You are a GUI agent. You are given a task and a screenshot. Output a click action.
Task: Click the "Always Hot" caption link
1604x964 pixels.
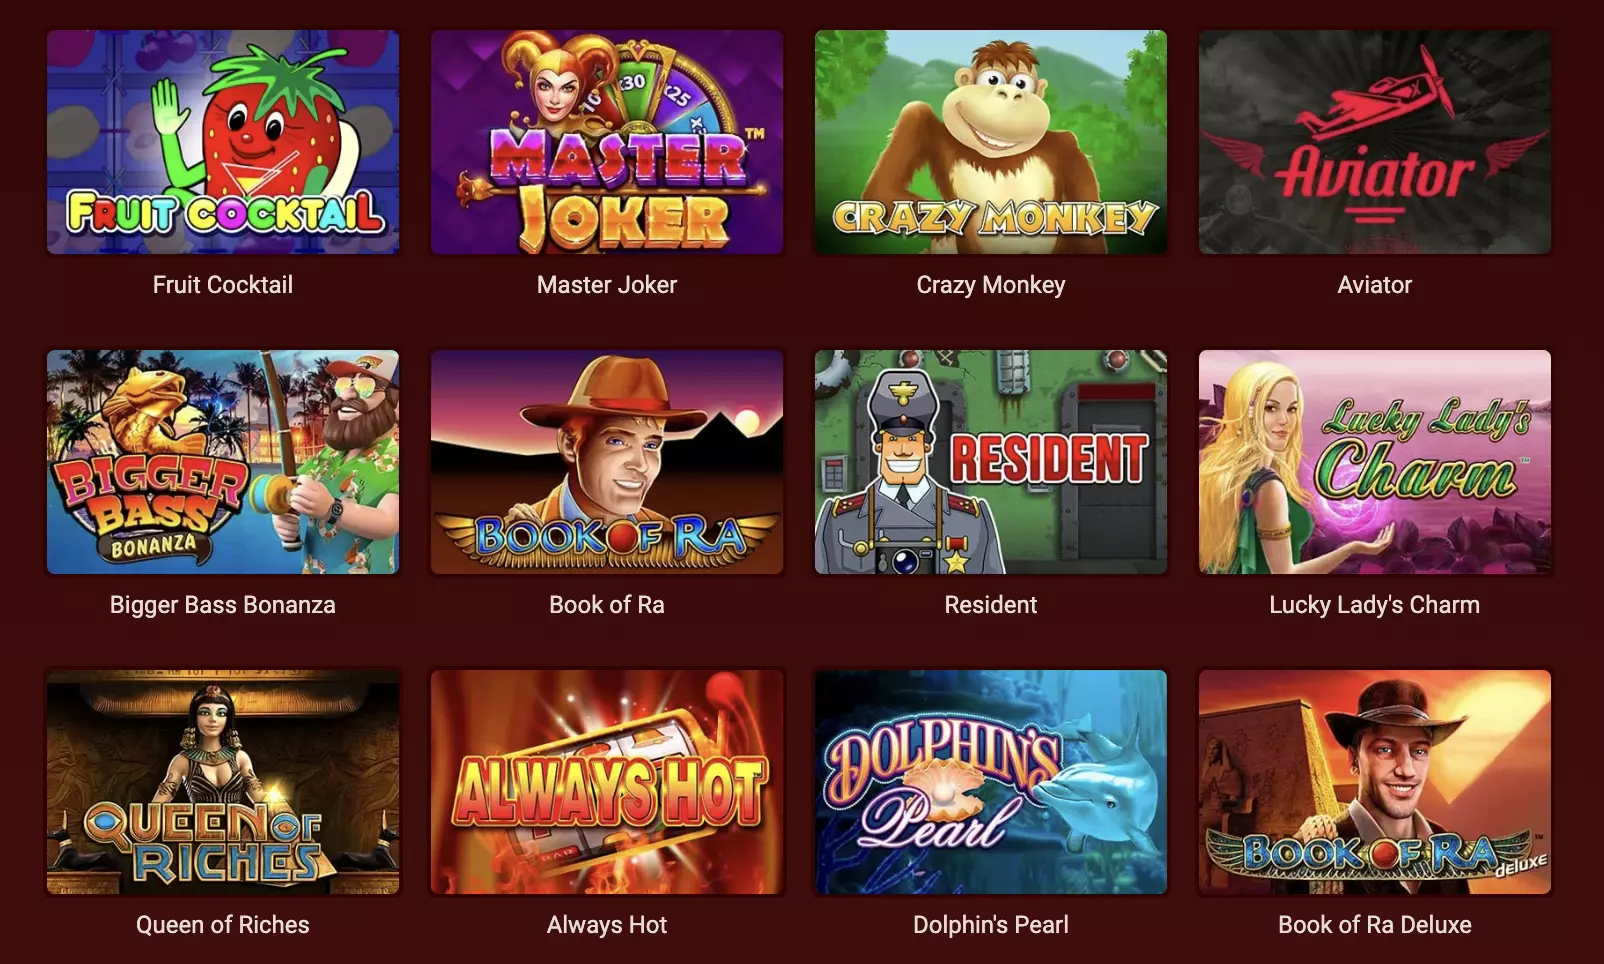pyautogui.click(x=607, y=925)
